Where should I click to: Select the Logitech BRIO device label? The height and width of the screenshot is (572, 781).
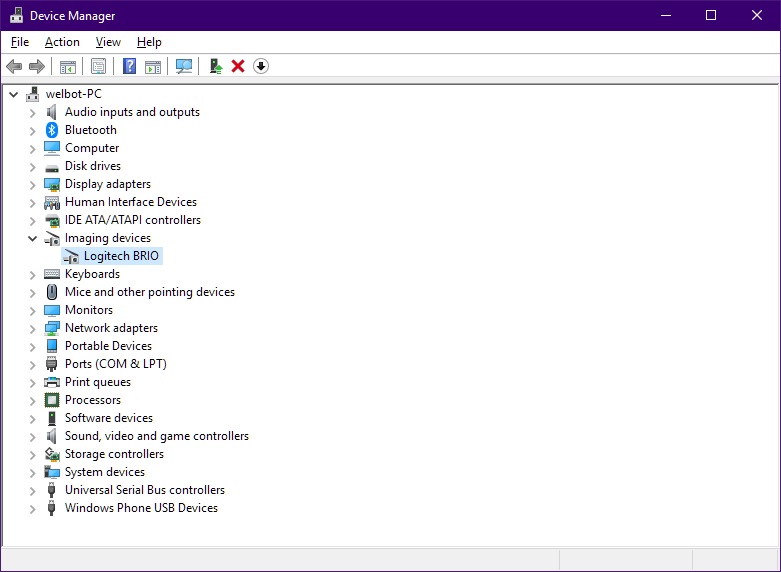[121, 256]
